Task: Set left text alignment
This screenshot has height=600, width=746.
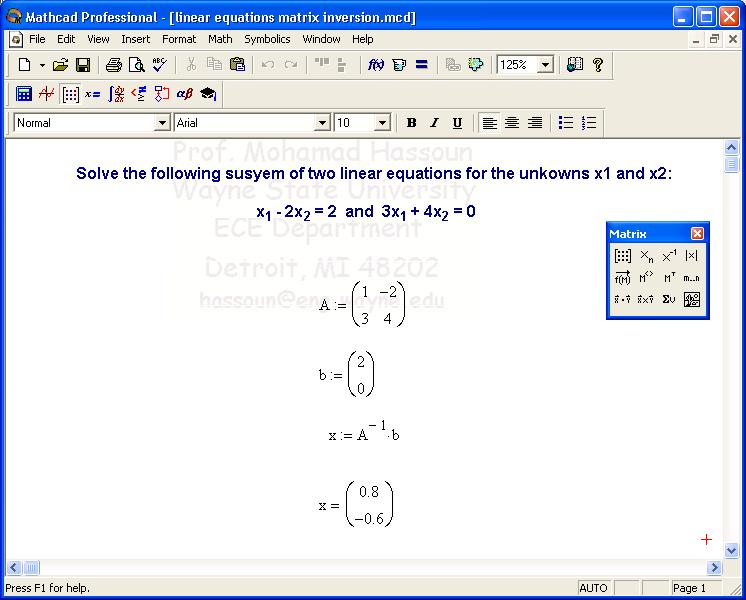Action: tap(490, 123)
